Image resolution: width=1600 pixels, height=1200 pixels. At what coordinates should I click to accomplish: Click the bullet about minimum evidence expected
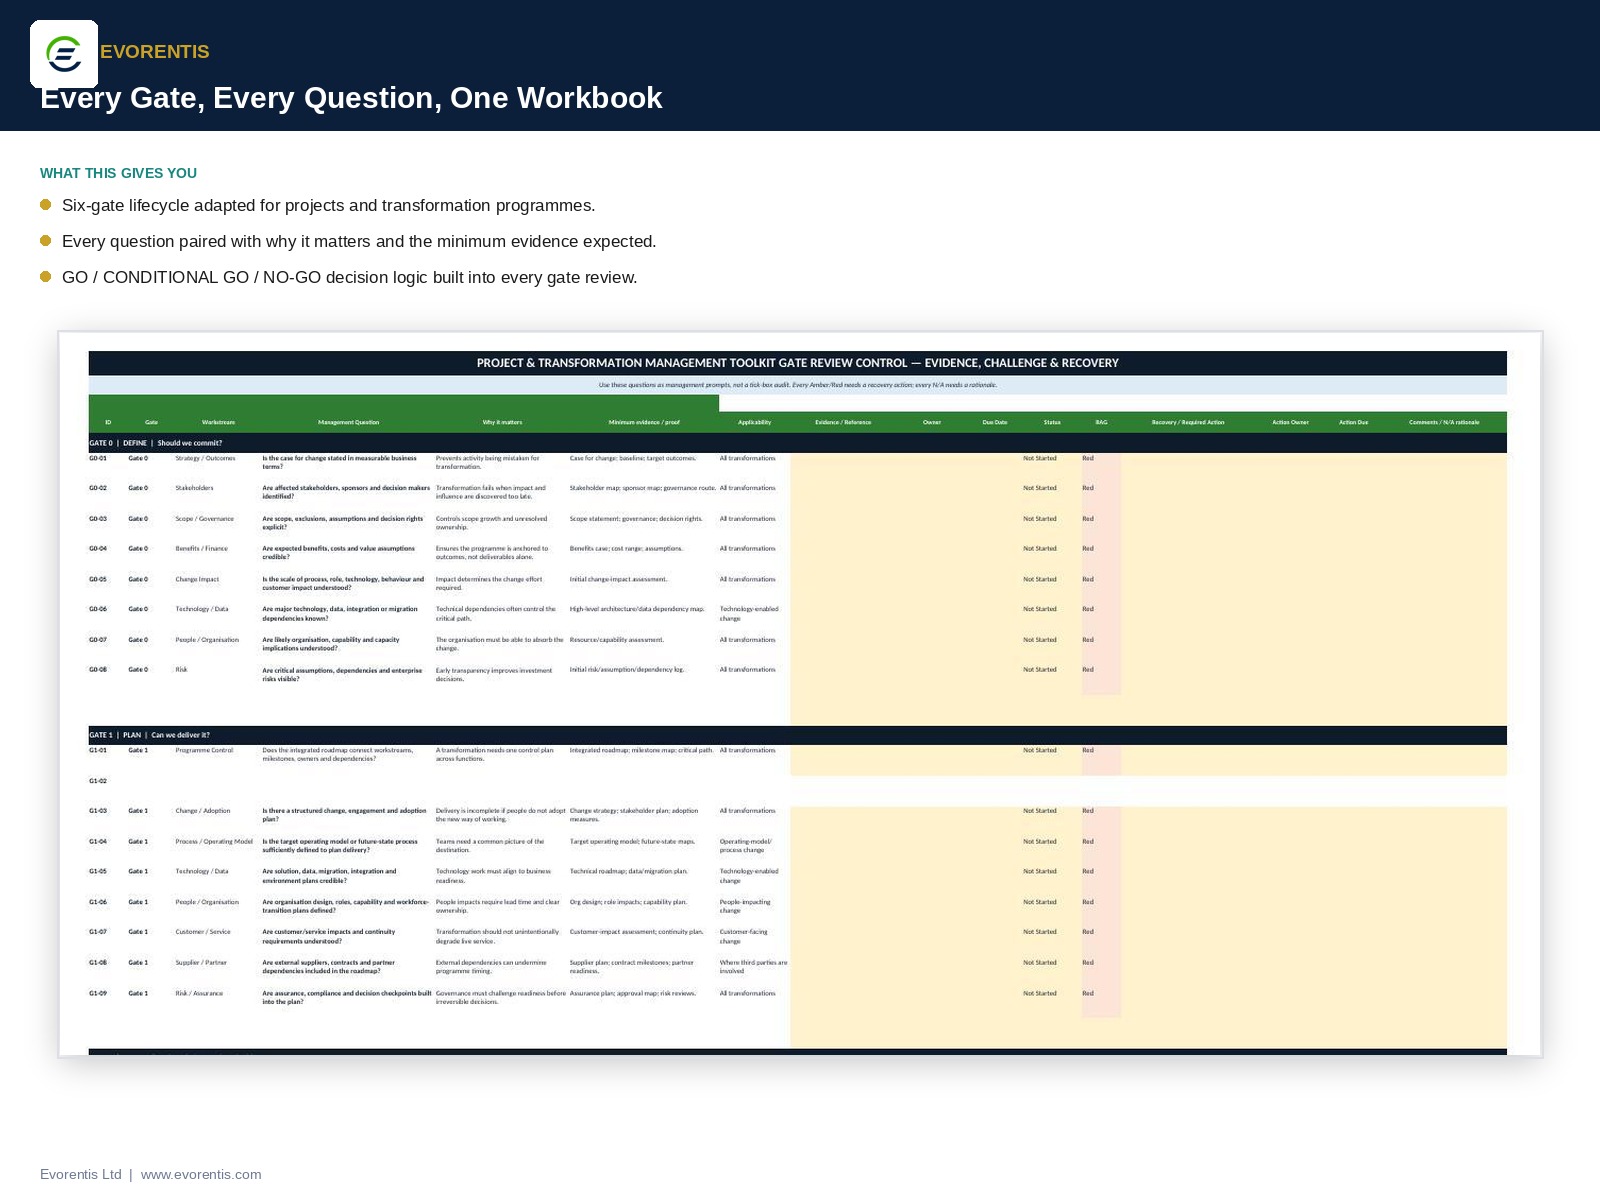(359, 241)
